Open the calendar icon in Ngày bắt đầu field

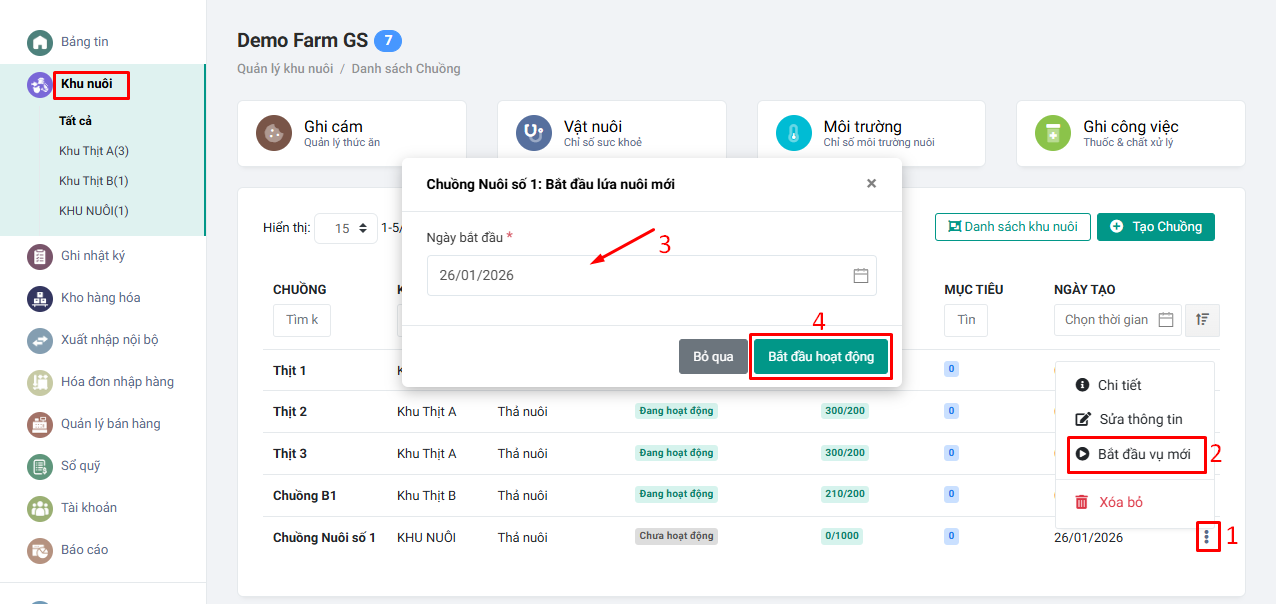click(861, 275)
